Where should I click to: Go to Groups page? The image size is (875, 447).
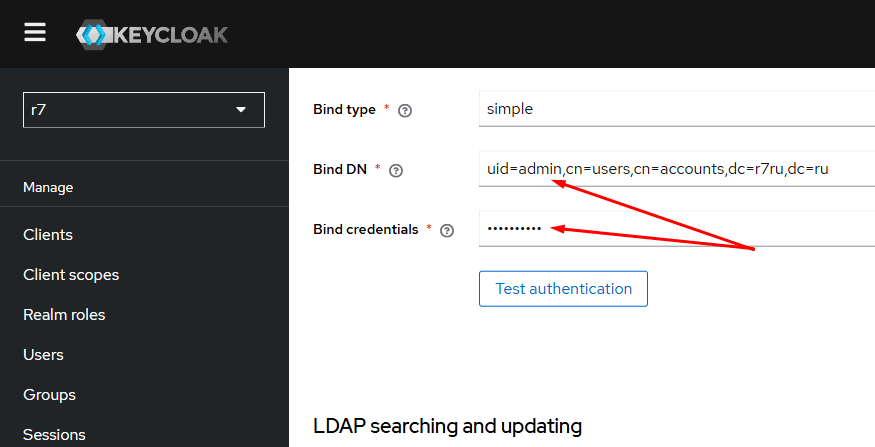coord(49,395)
